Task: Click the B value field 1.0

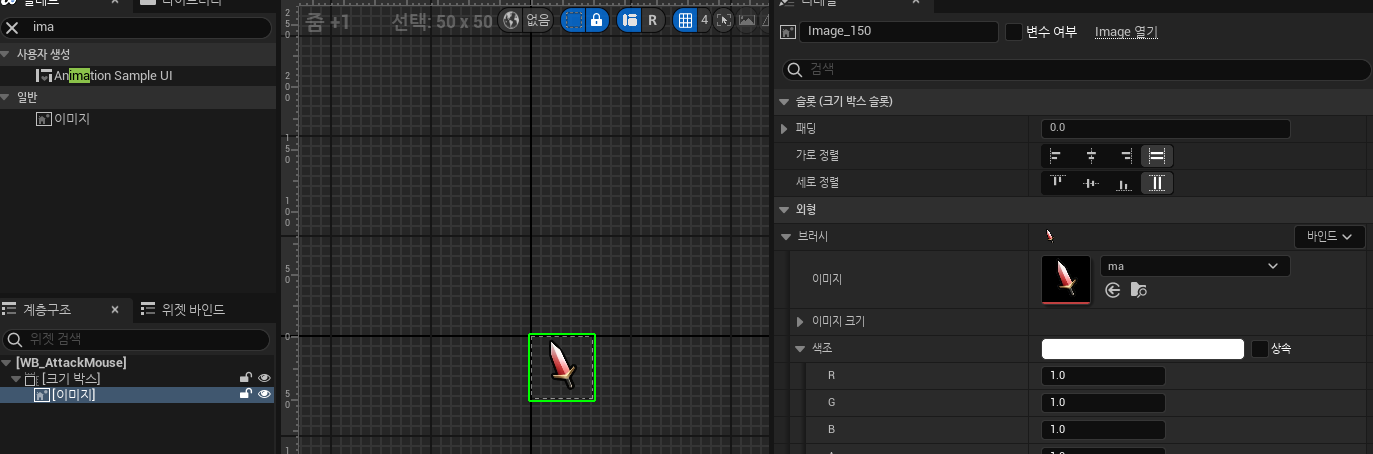Action: [1103, 430]
